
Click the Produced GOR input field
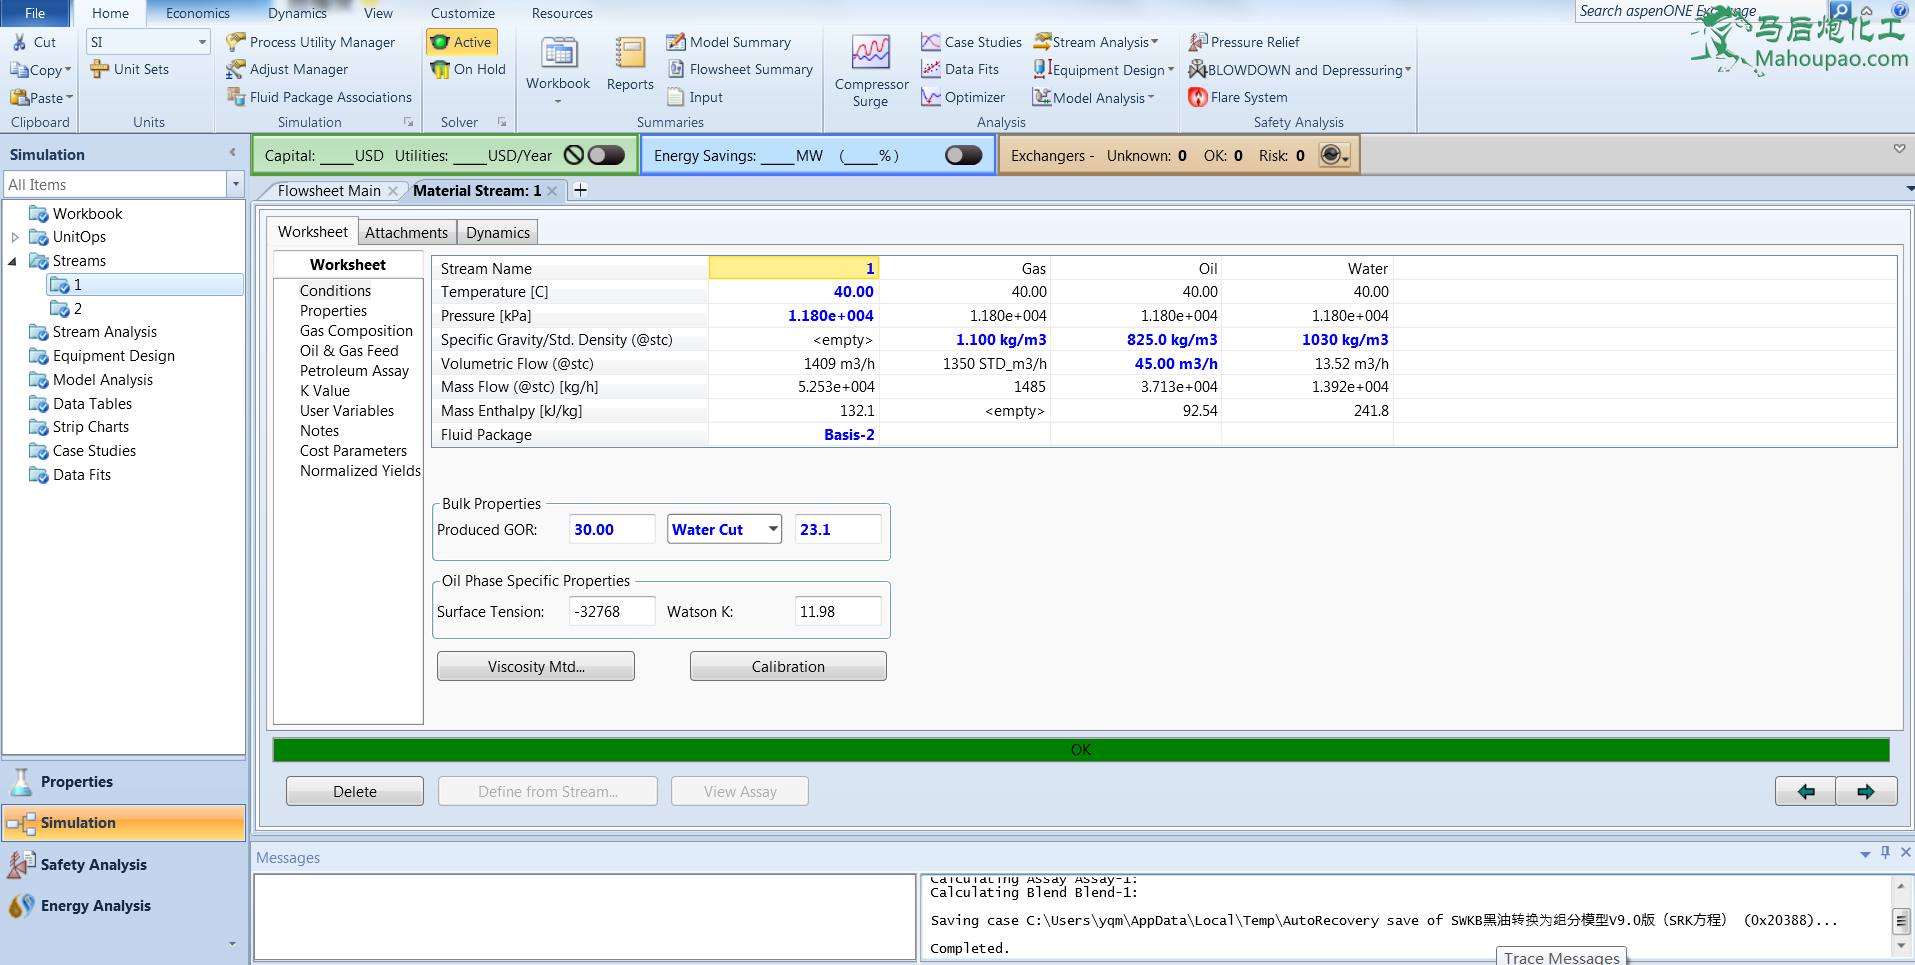coord(612,529)
